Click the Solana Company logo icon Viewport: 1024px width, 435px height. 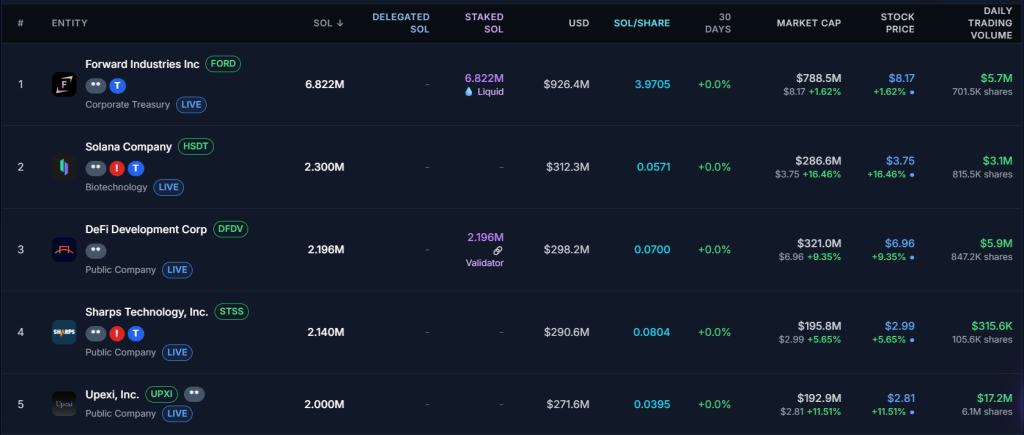coord(64,167)
